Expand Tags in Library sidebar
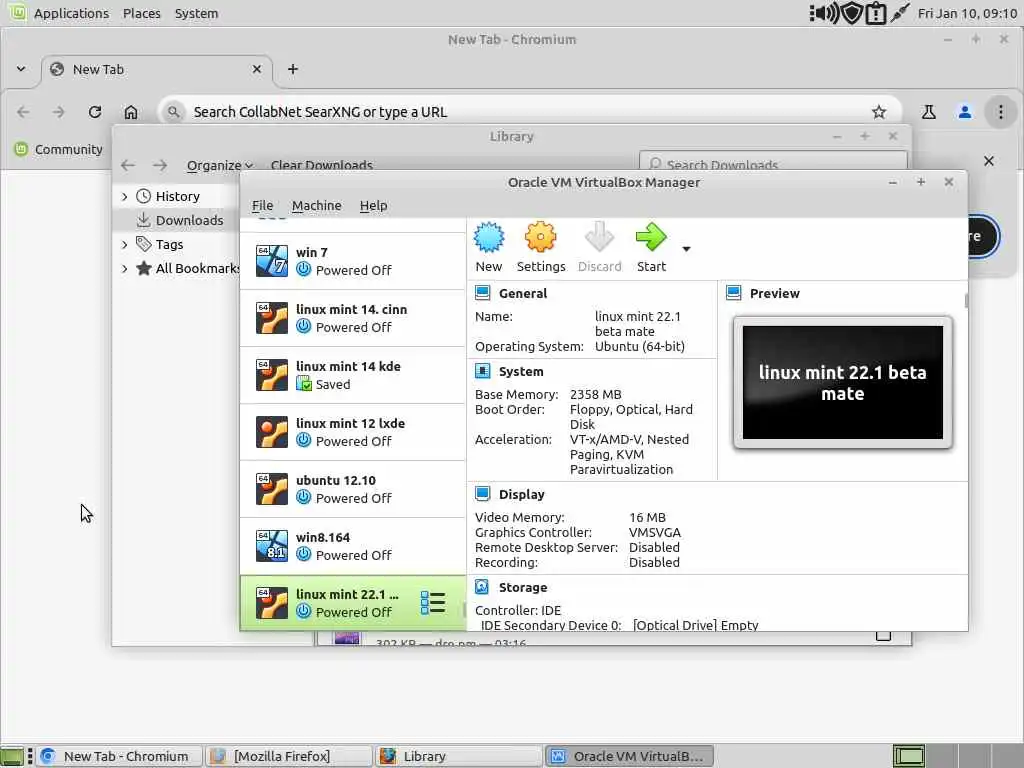The height and width of the screenshot is (768, 1024). (124, 244)
